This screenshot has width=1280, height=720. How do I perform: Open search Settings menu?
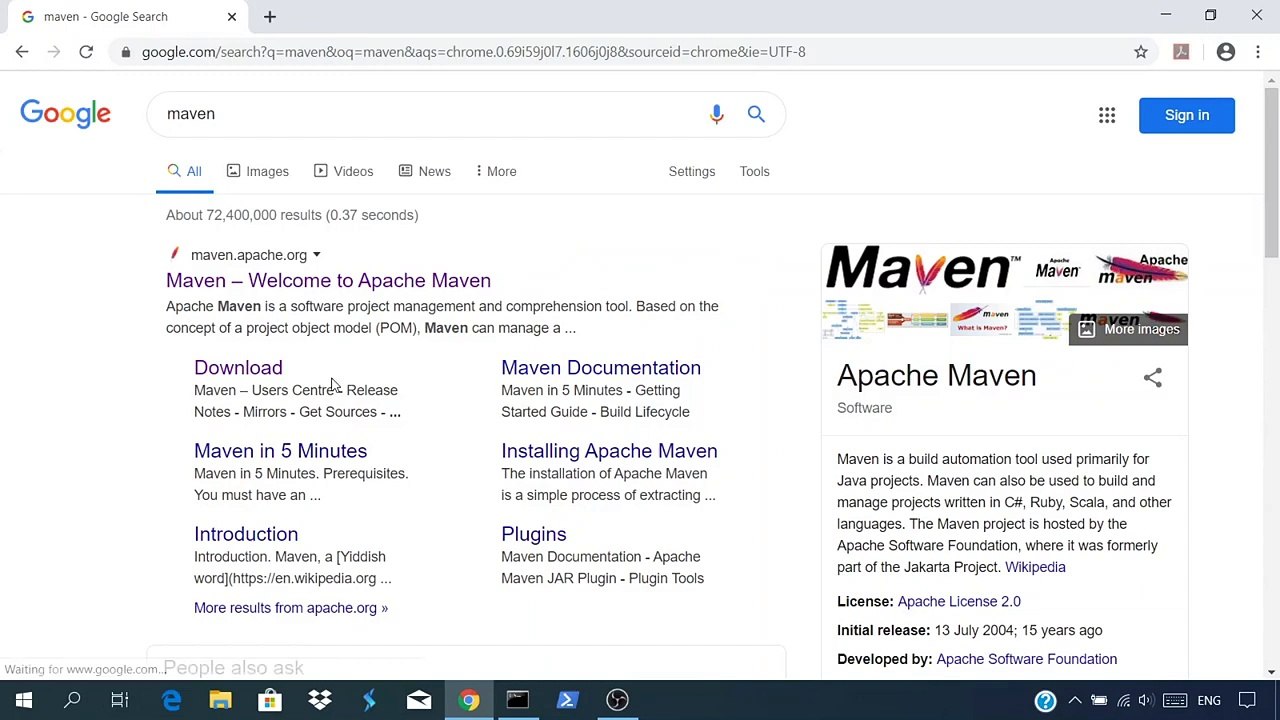[692, 171]
